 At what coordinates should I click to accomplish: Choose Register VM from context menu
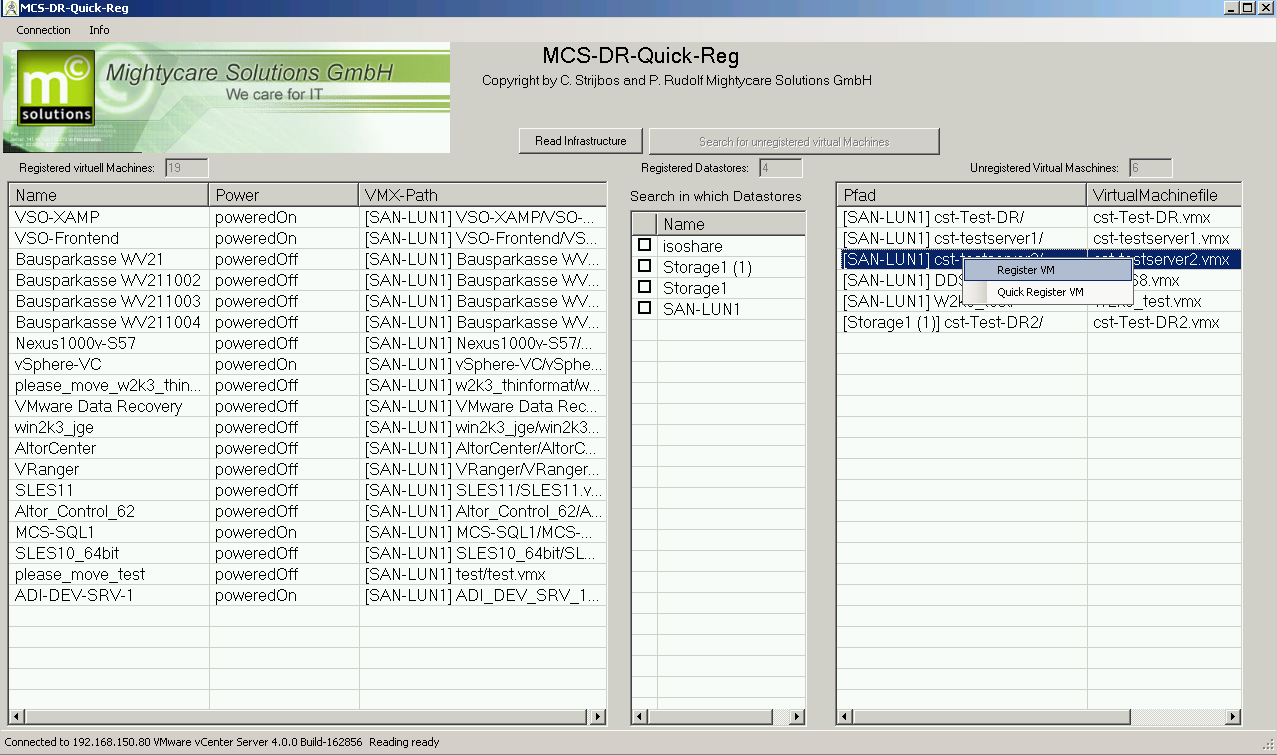pyautogui.click(x=1046, y=270)
